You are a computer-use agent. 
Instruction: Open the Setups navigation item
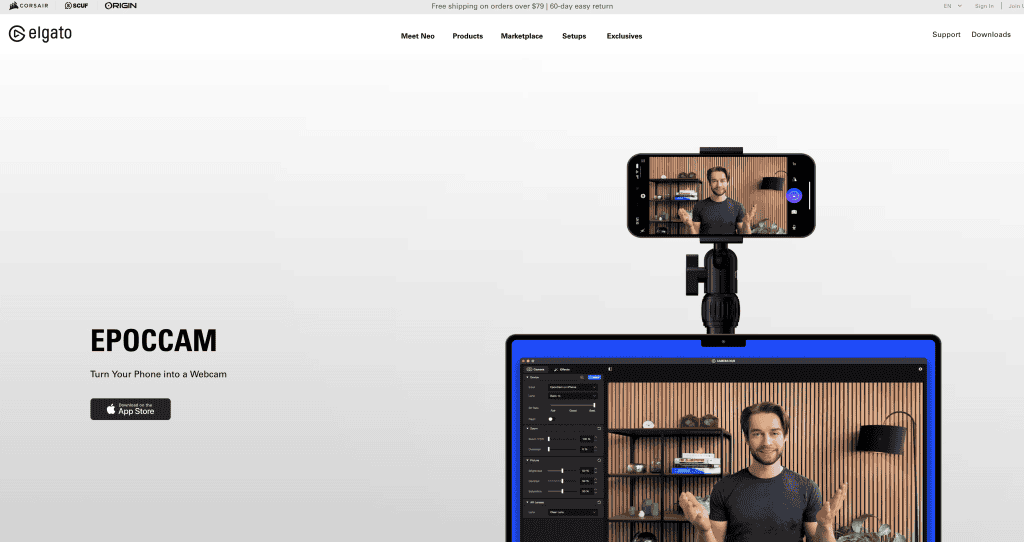574,36
